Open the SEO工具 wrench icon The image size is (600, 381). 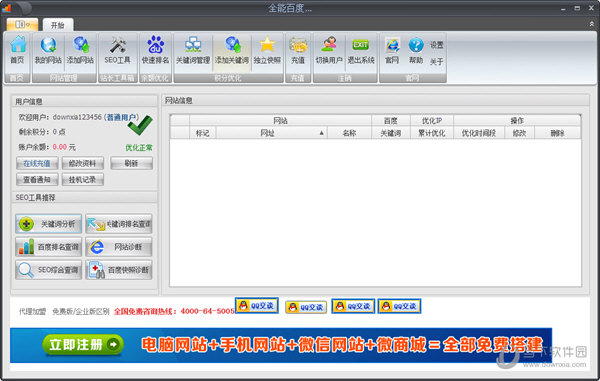tap(117, 50)
